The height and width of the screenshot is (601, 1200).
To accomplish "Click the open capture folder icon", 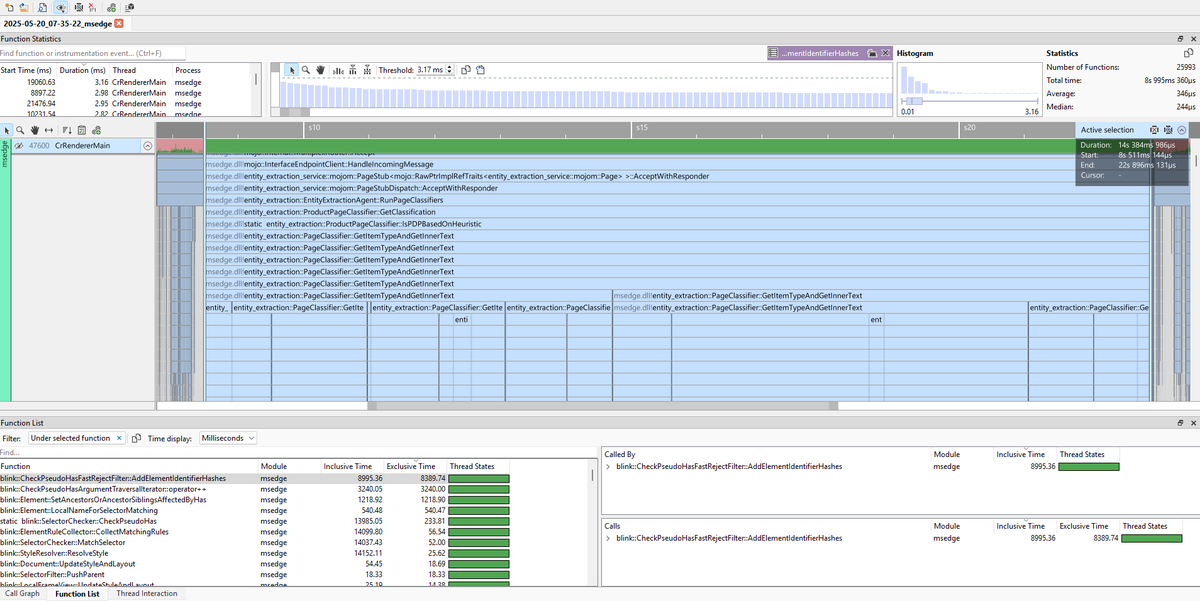I will (x=24, y=7).
